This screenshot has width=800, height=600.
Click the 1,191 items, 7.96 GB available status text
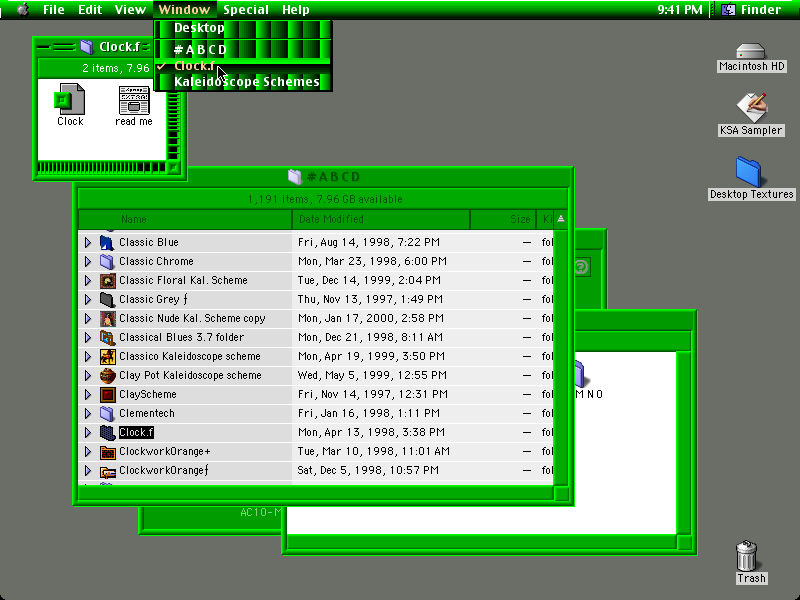tap(325, 199)
